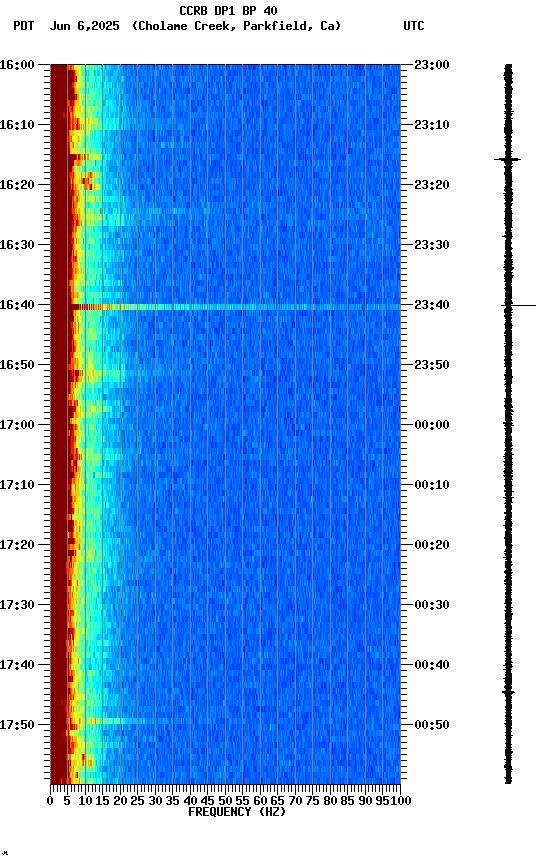
Task: Click the seismogram spike near 23:16 UTC
Action: pos(507,160)
